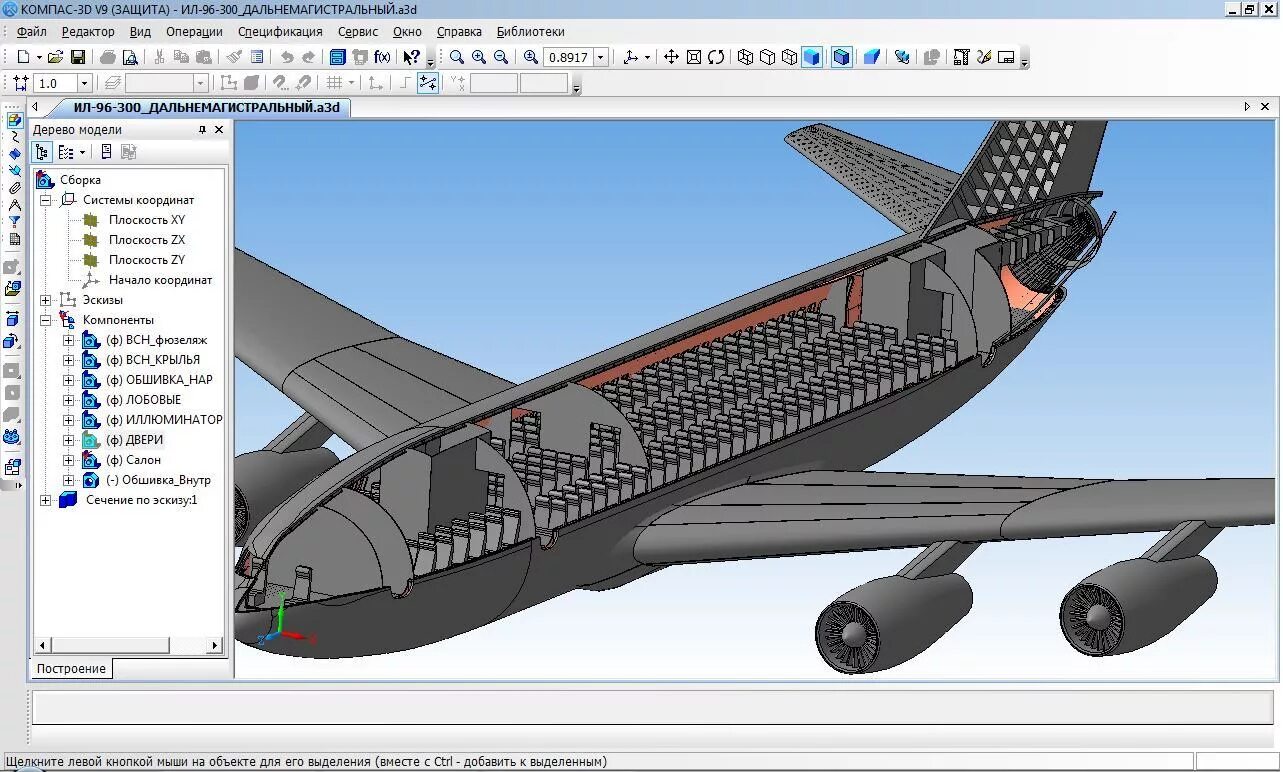This screenshot has width=1283, height=772.
Task: Click the pin icon of Дерево модели panel
Action: coord(202,129)
